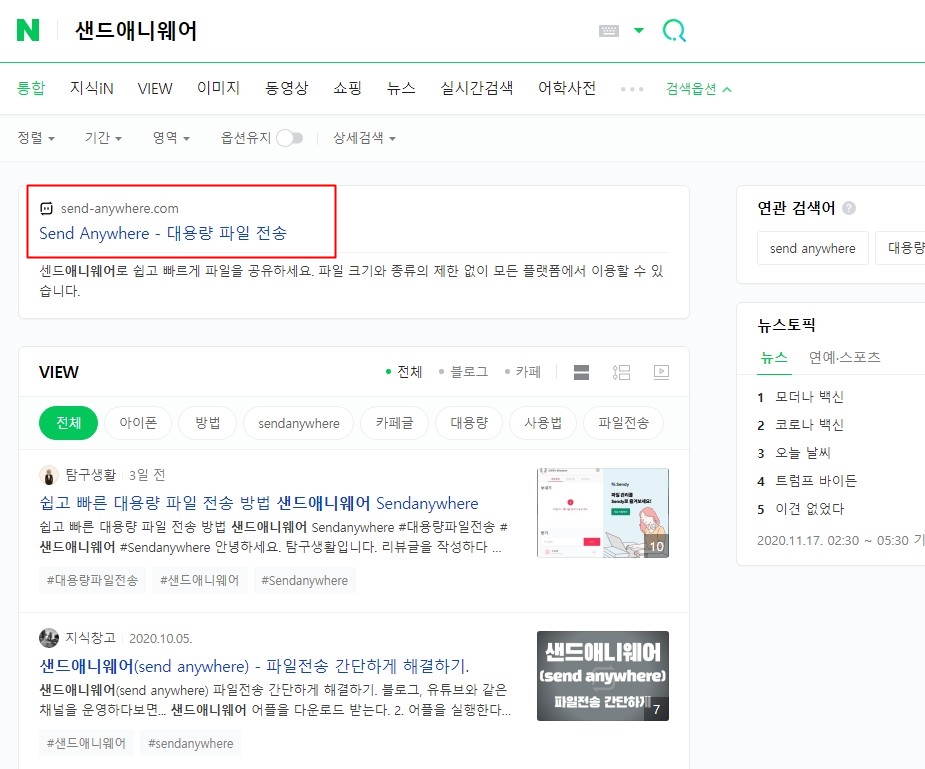Switch to the 지식iN tab

(91, 88)
